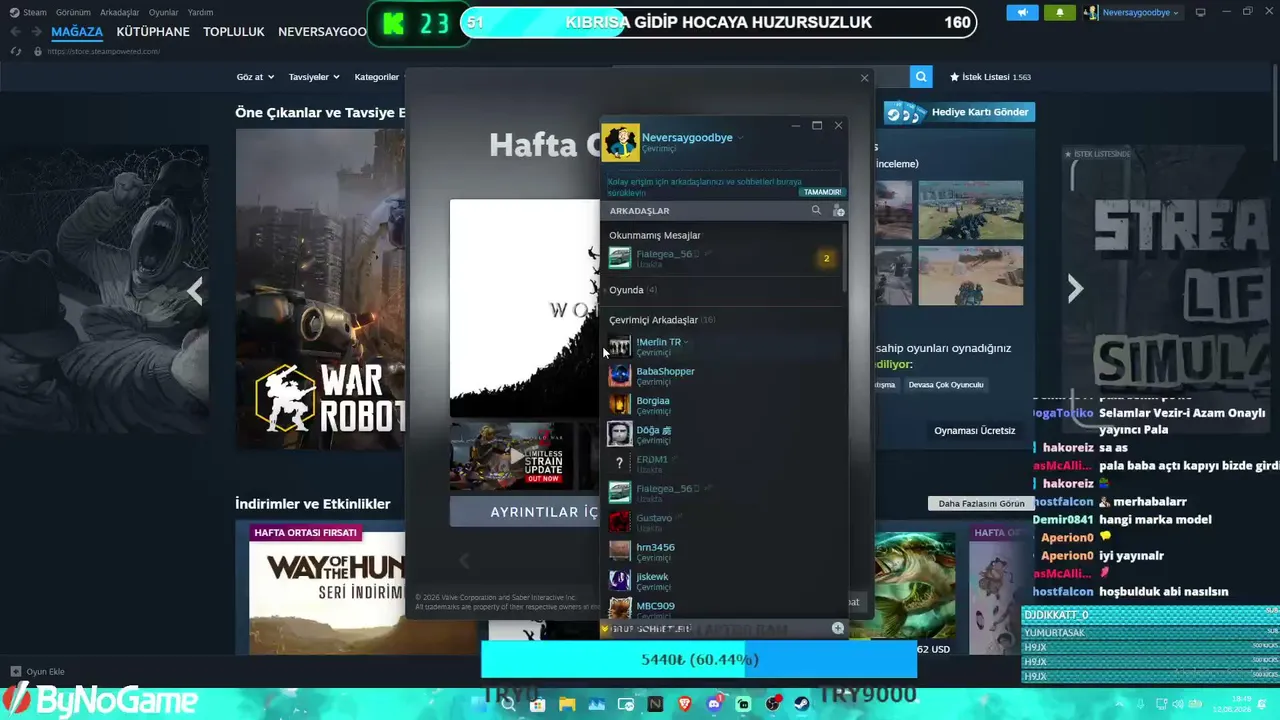Open the dropdown arrow next to !Merlin TR
Viewport: 1280px width, 720px height.
[x=686, y=342]
